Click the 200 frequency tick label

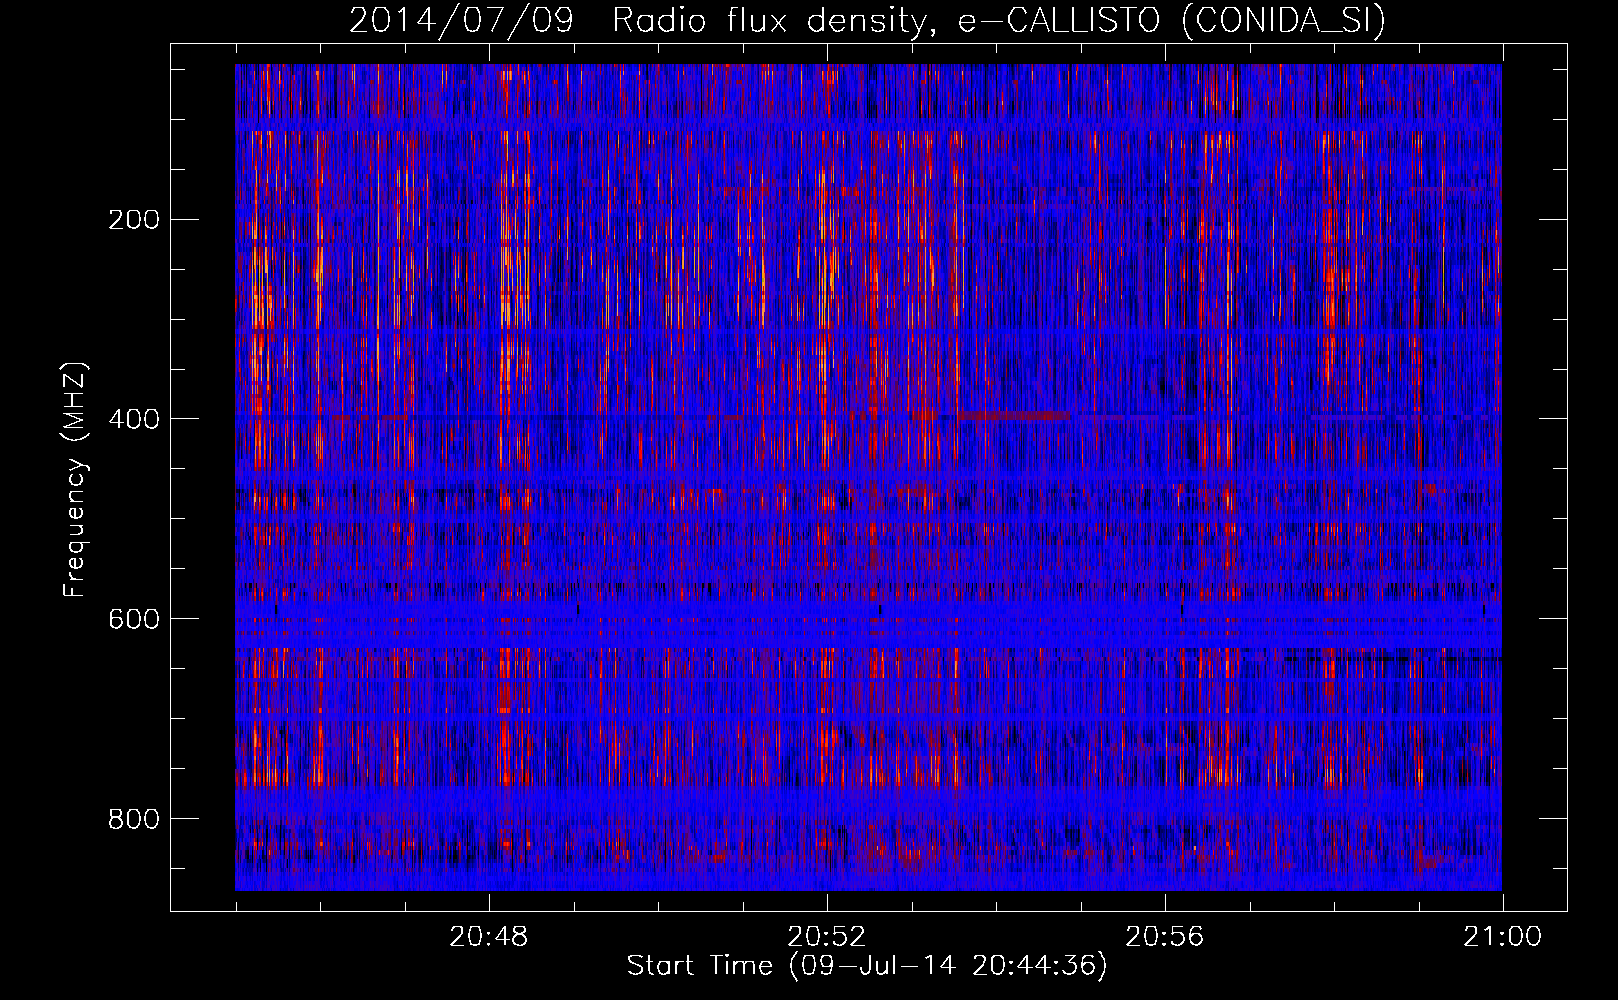pyautogui.click(x=134, y=219)
